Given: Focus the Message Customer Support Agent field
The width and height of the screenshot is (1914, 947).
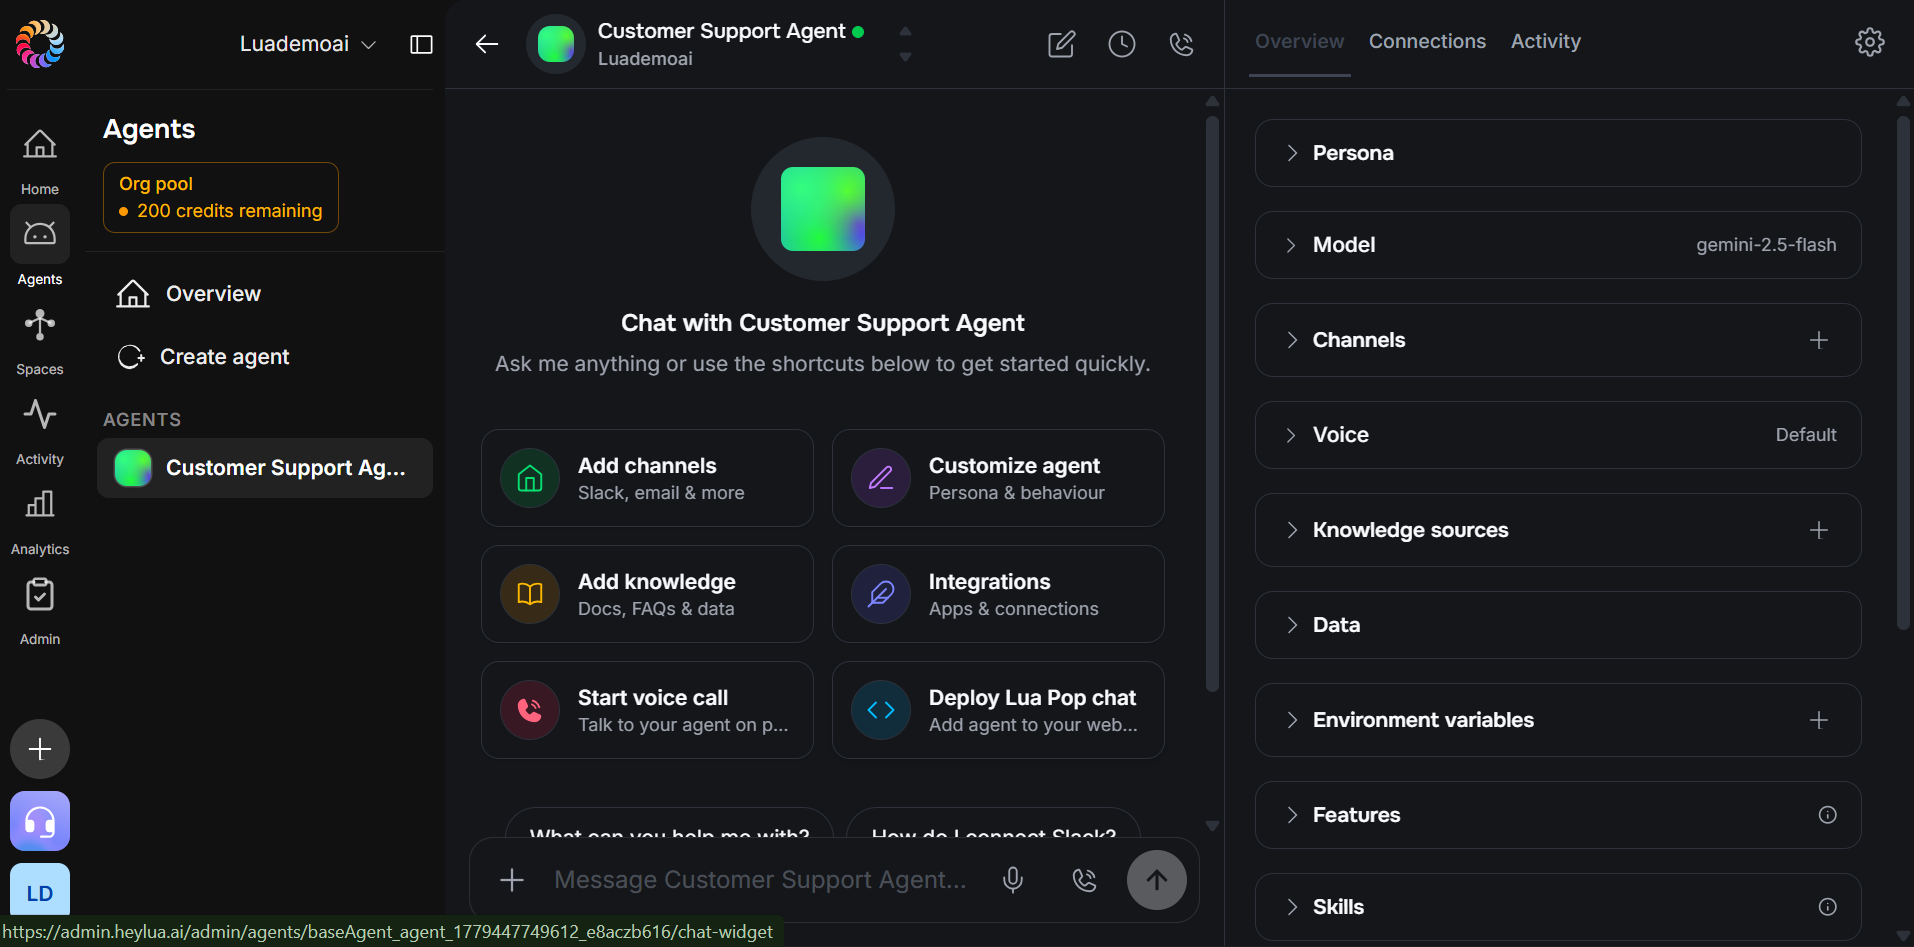Looking at the screenshot, I should tap(760, 880).
